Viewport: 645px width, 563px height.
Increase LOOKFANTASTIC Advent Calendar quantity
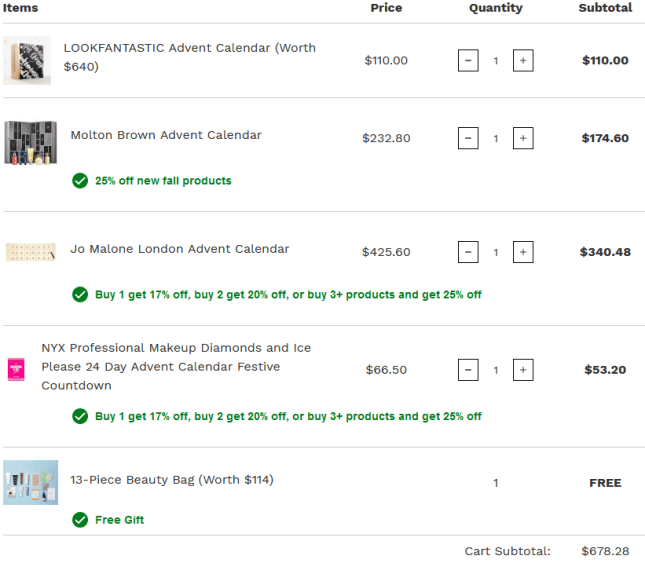(522, 61)
